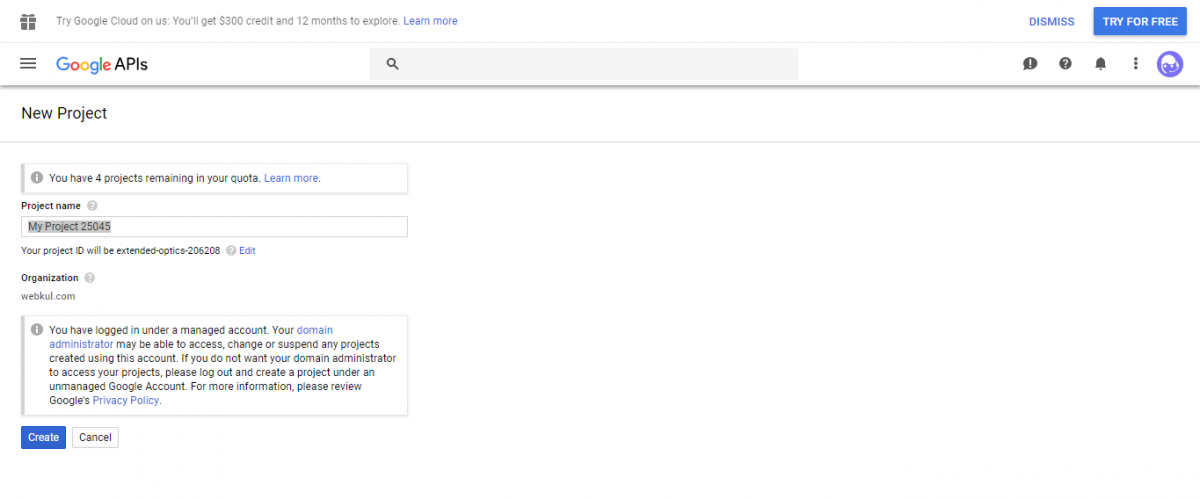Click the top search bar field
The image size is (1200, 499).
[x=584, y=64]
